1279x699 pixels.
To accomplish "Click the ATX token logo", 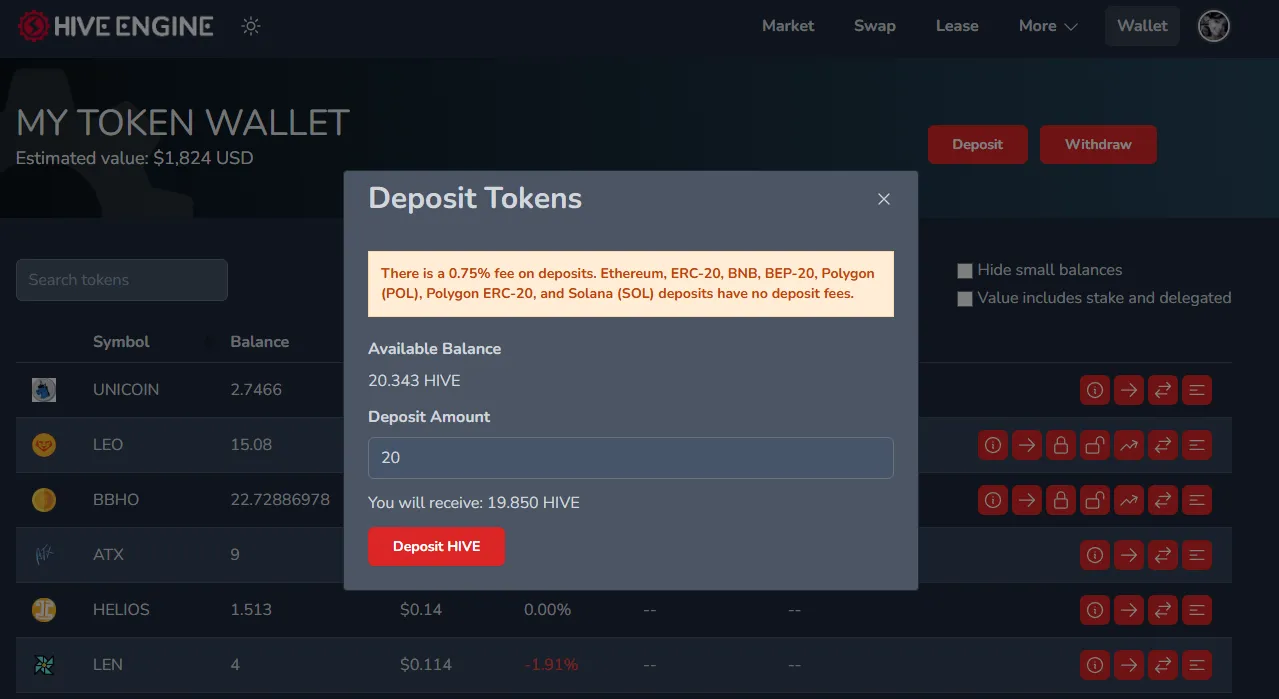I will (44, 554).
